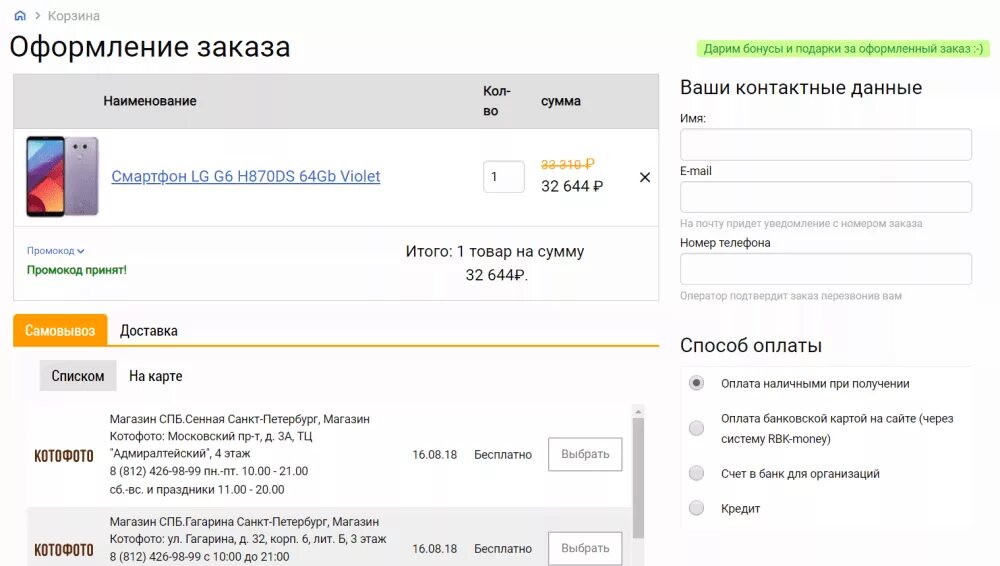Select Счет в банк для организаций
This screenshot has width=1000, height=566.
pyautogui.click(x=696, y=473)
